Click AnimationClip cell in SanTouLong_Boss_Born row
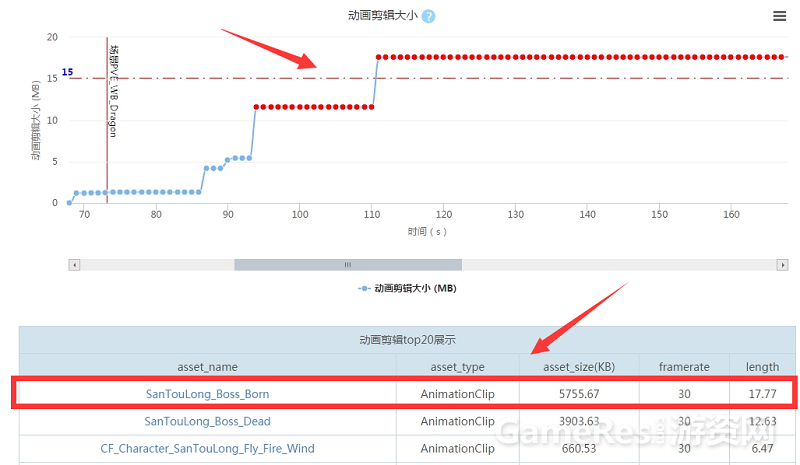The height and width of the screenshot is (465, 800). coord(457,394)
